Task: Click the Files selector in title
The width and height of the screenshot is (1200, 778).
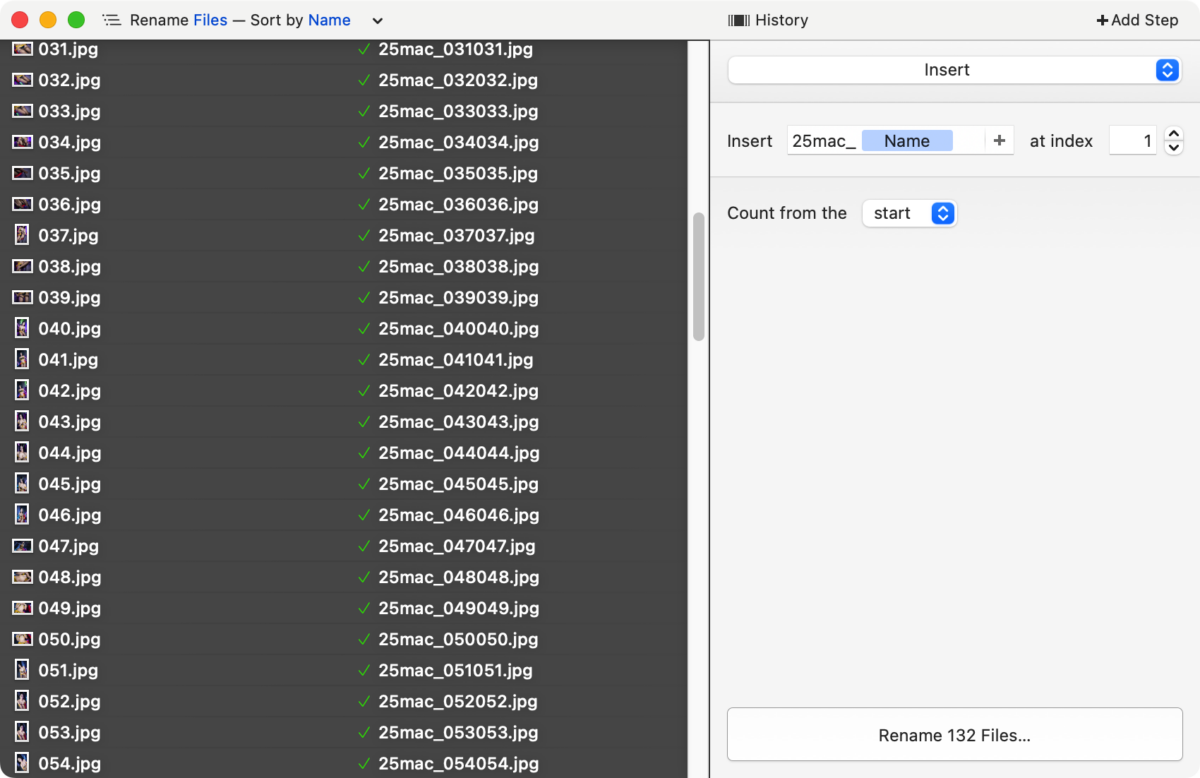Action: coord(210,20)
